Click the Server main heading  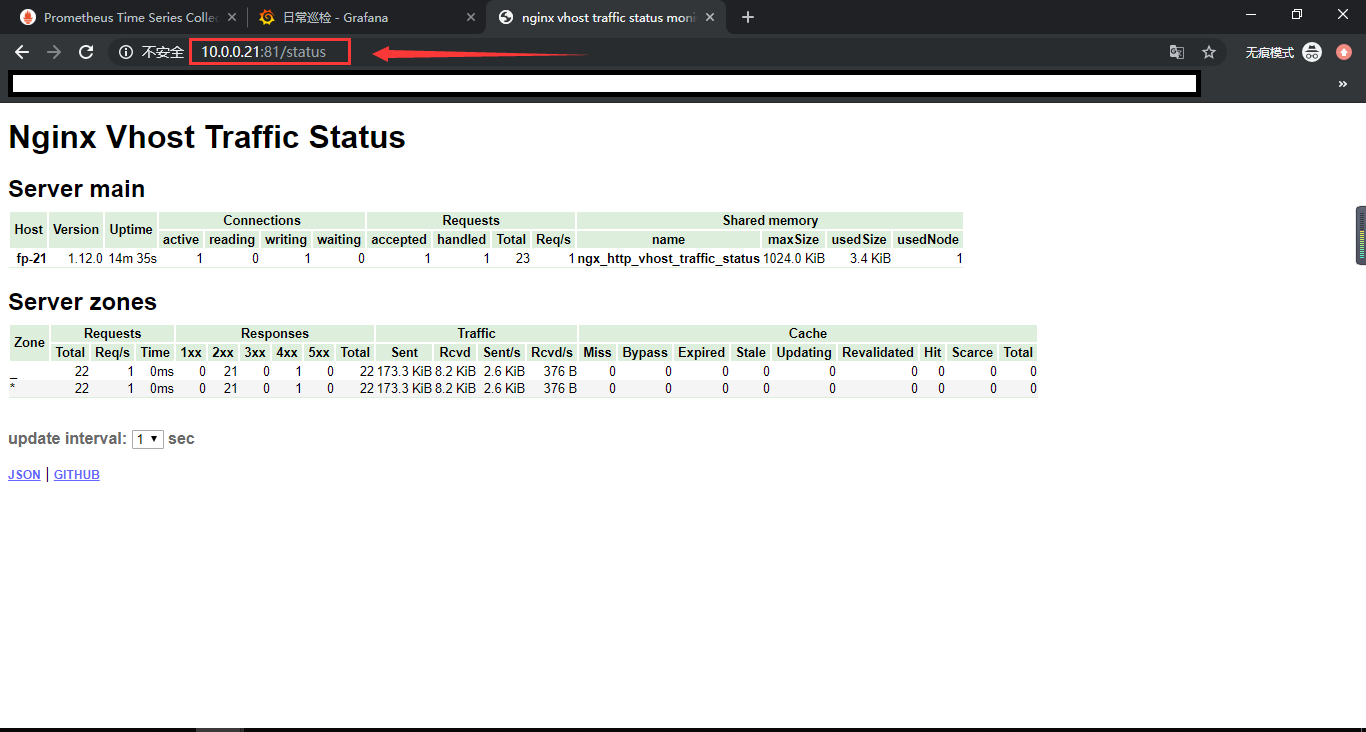pos(77,189)
